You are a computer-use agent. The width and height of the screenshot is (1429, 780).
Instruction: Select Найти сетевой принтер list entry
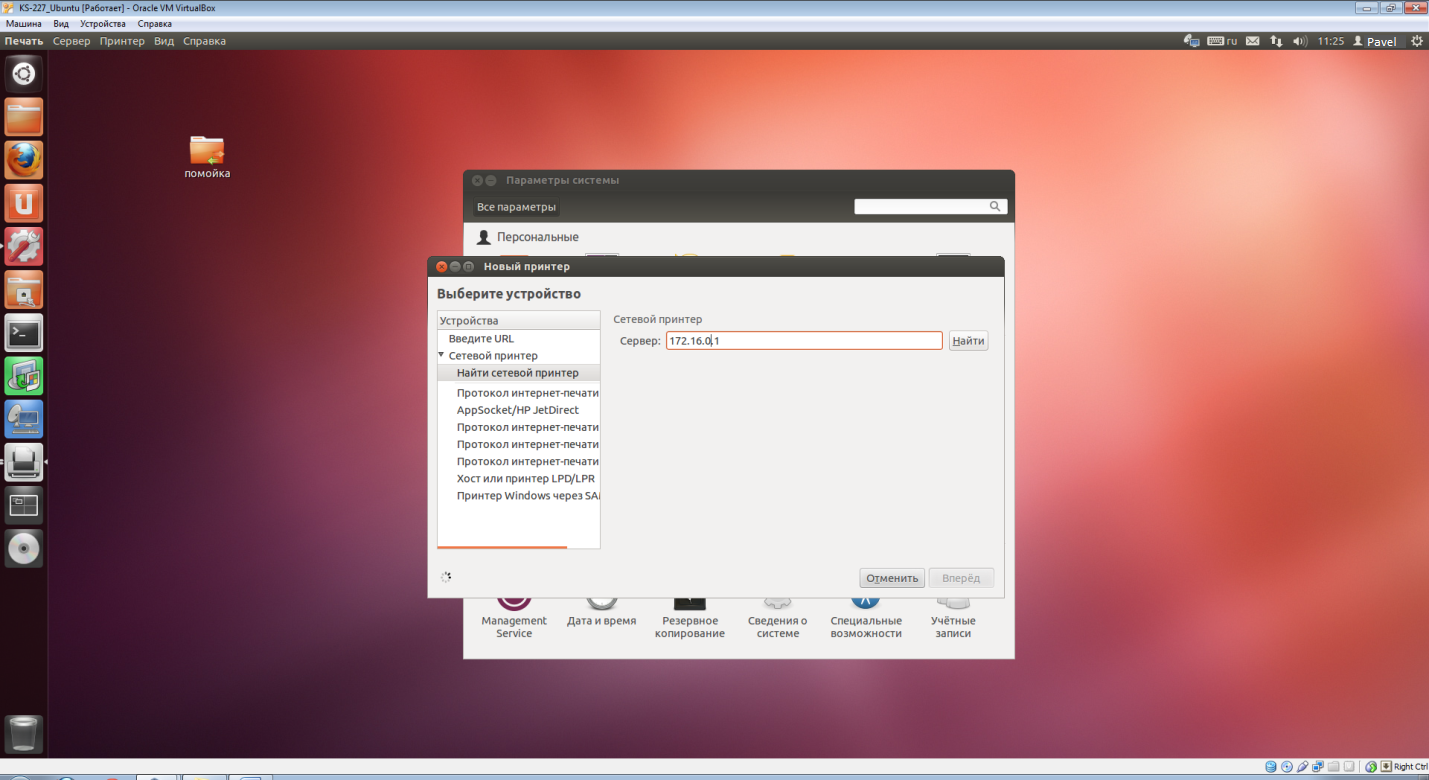pos(518,373)
